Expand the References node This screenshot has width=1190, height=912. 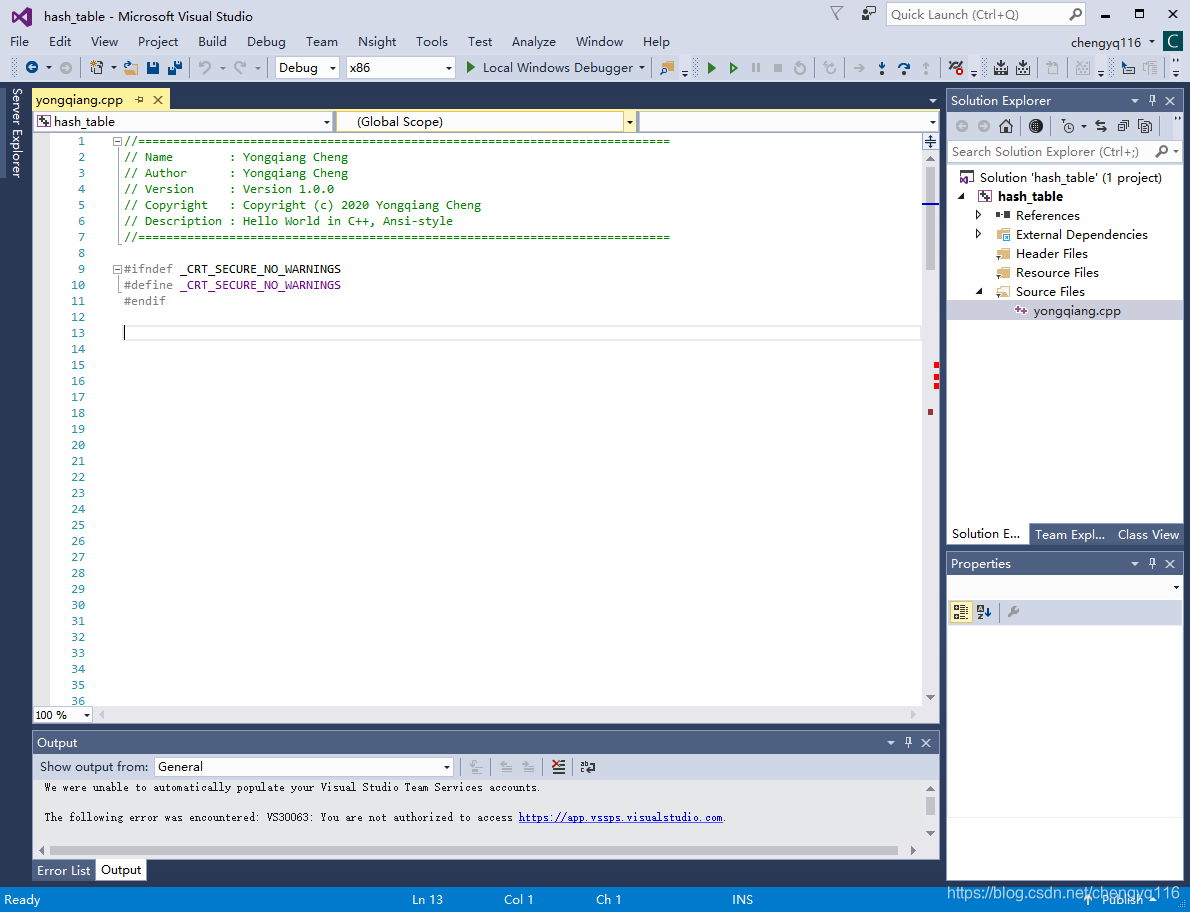978,215
